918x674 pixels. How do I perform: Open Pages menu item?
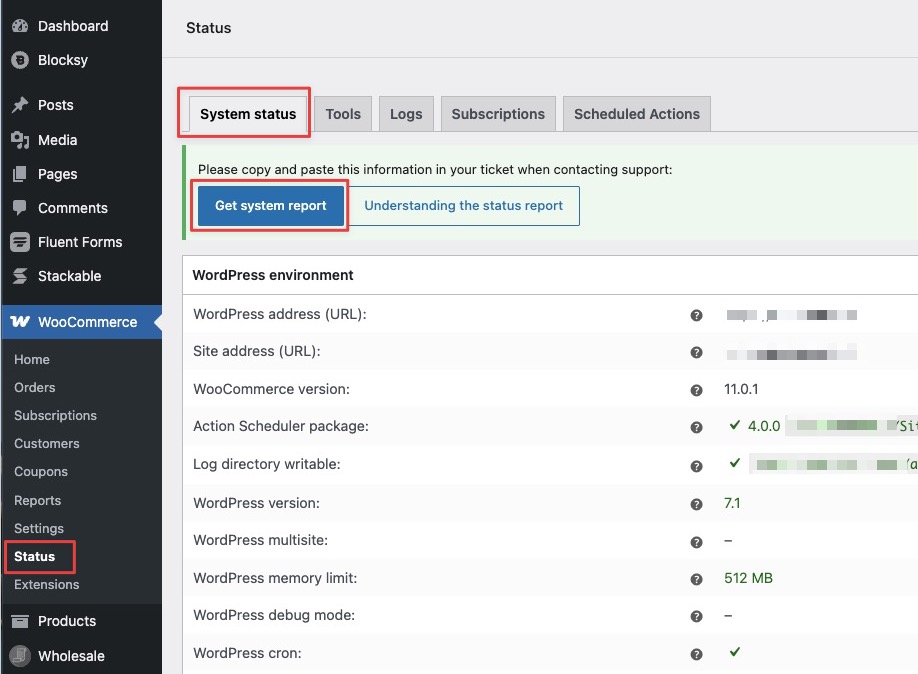[x=57, y=174]
